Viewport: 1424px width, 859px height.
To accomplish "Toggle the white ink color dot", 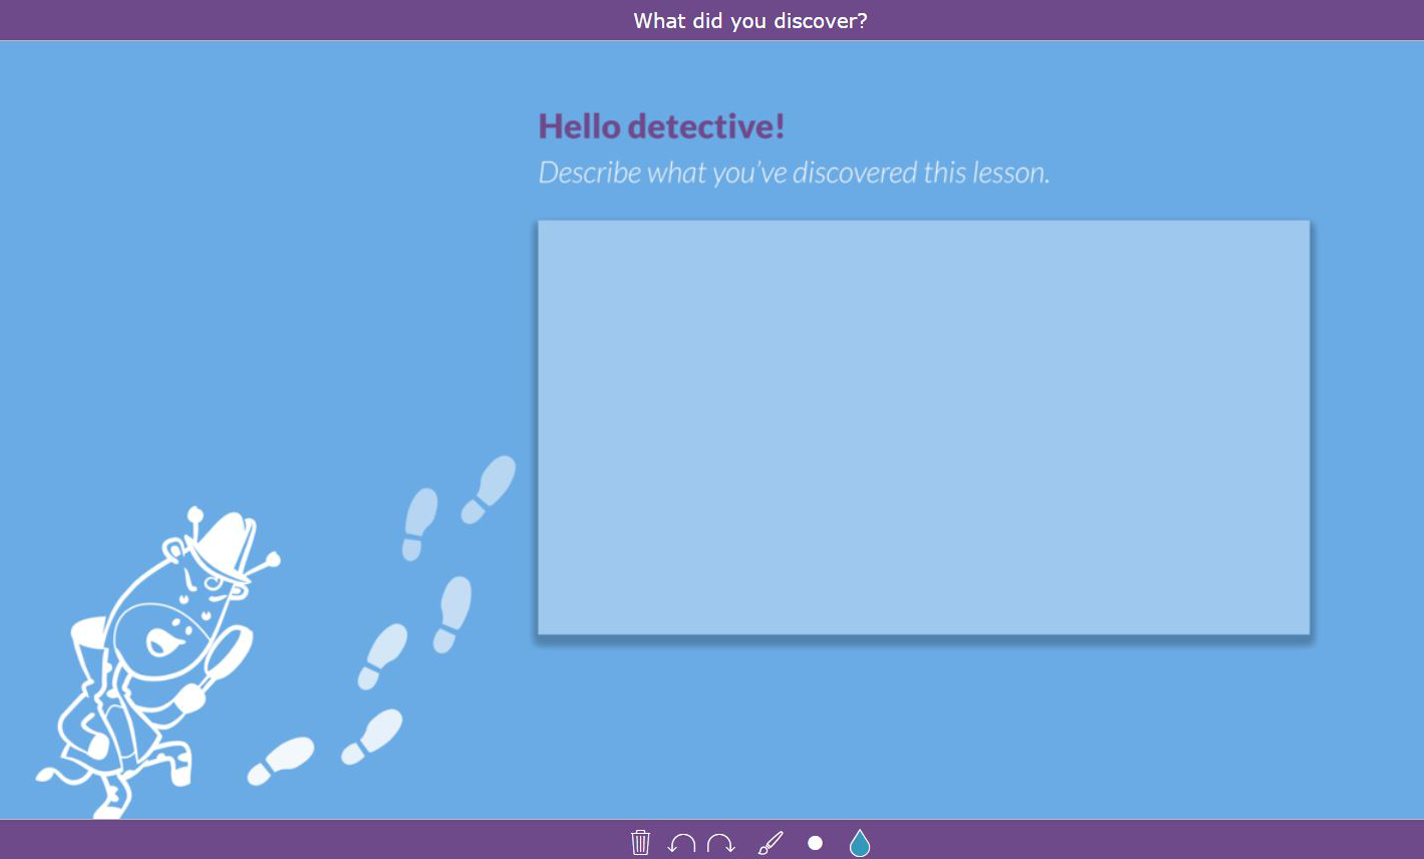I will click(815, 843).
